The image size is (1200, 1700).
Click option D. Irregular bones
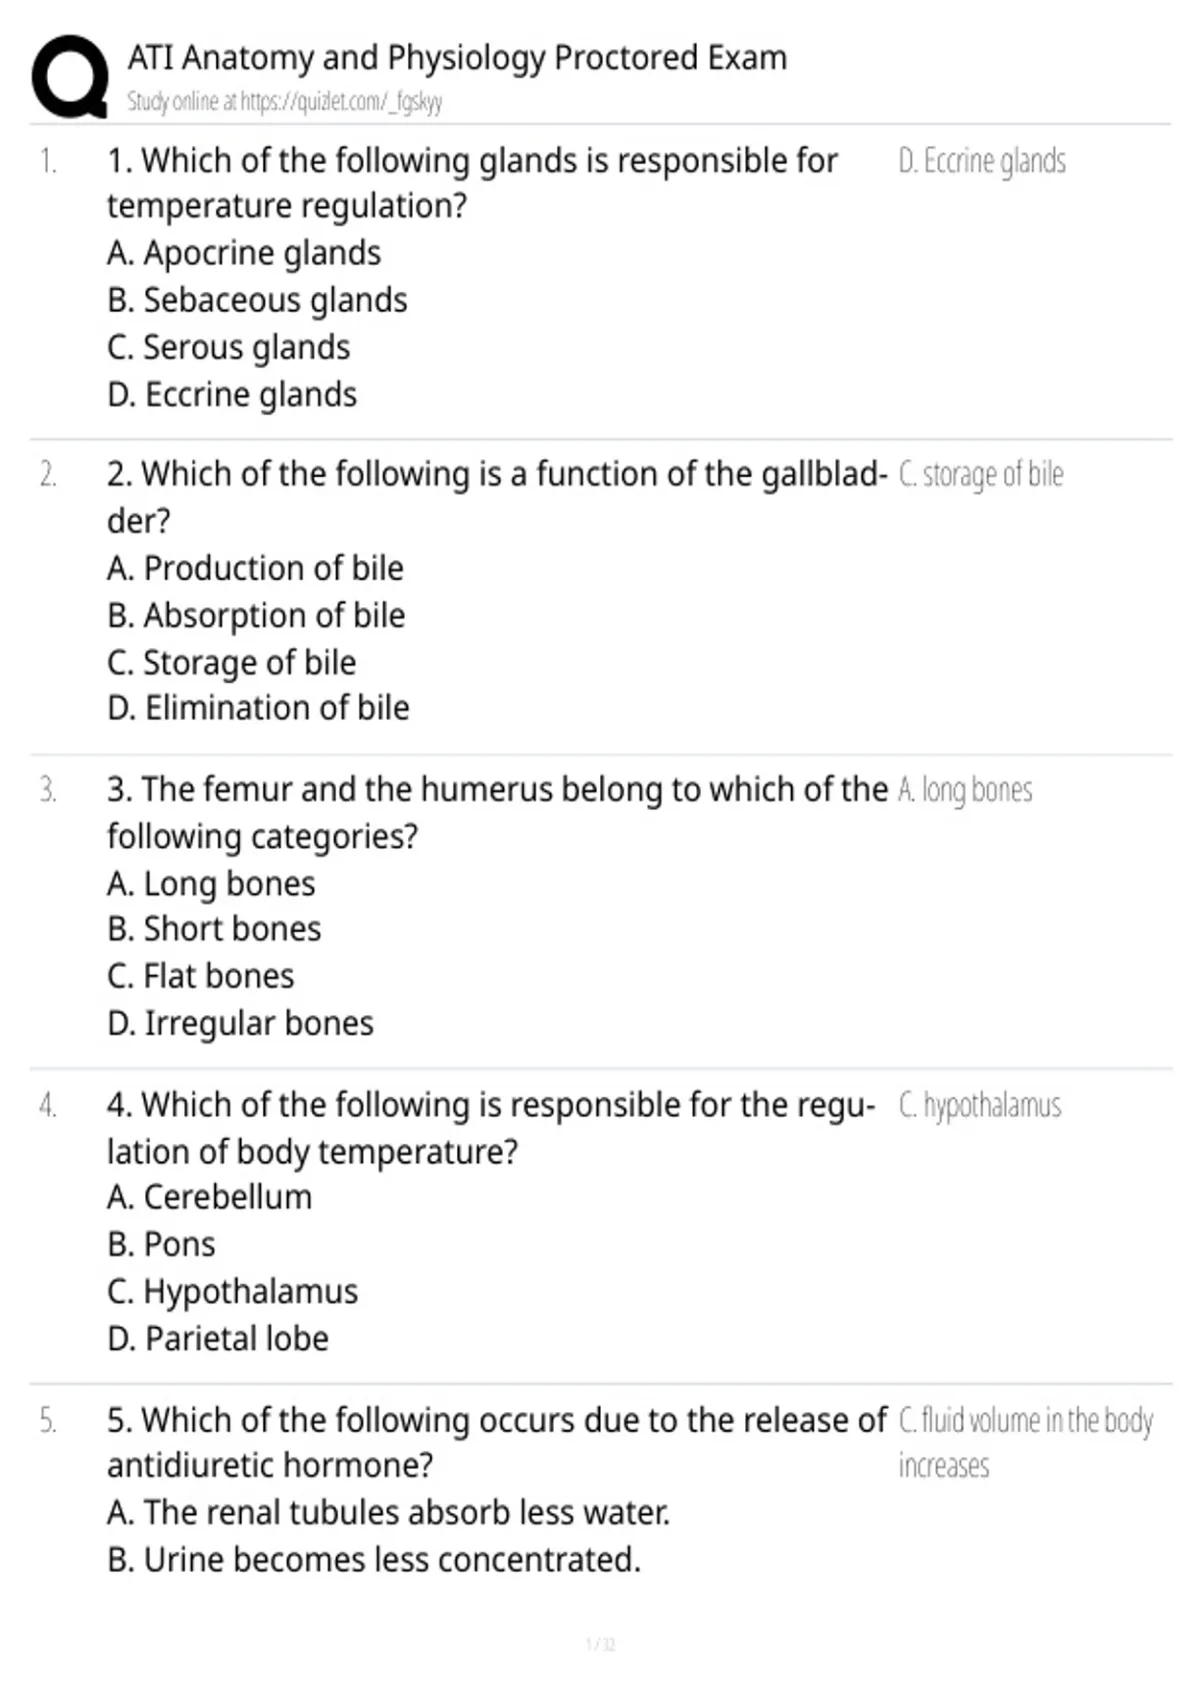pos(240,1023)
